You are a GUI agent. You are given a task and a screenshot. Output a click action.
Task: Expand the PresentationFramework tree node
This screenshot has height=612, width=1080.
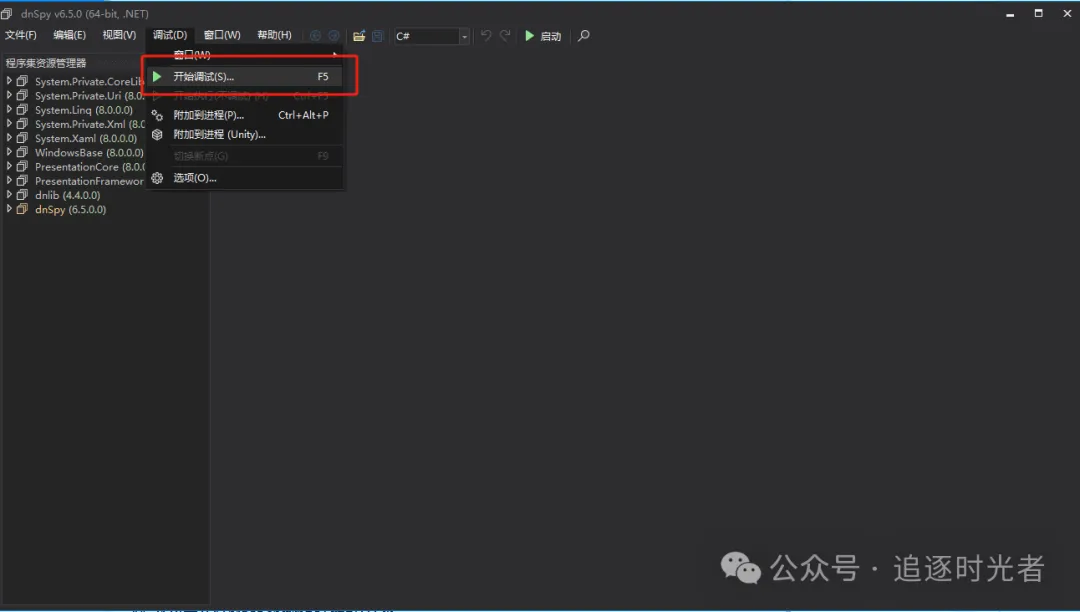[9, 181]
